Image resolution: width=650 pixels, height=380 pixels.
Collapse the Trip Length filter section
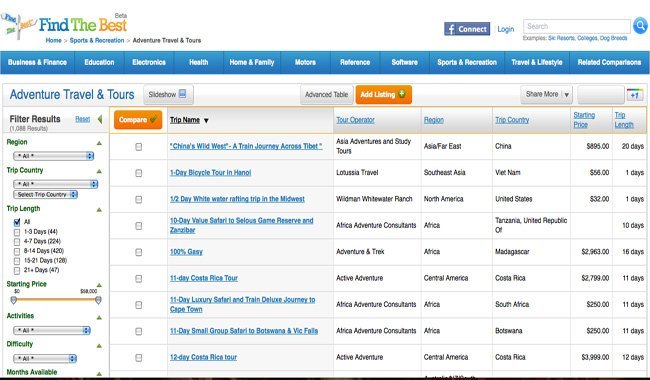tap(99, 210)
